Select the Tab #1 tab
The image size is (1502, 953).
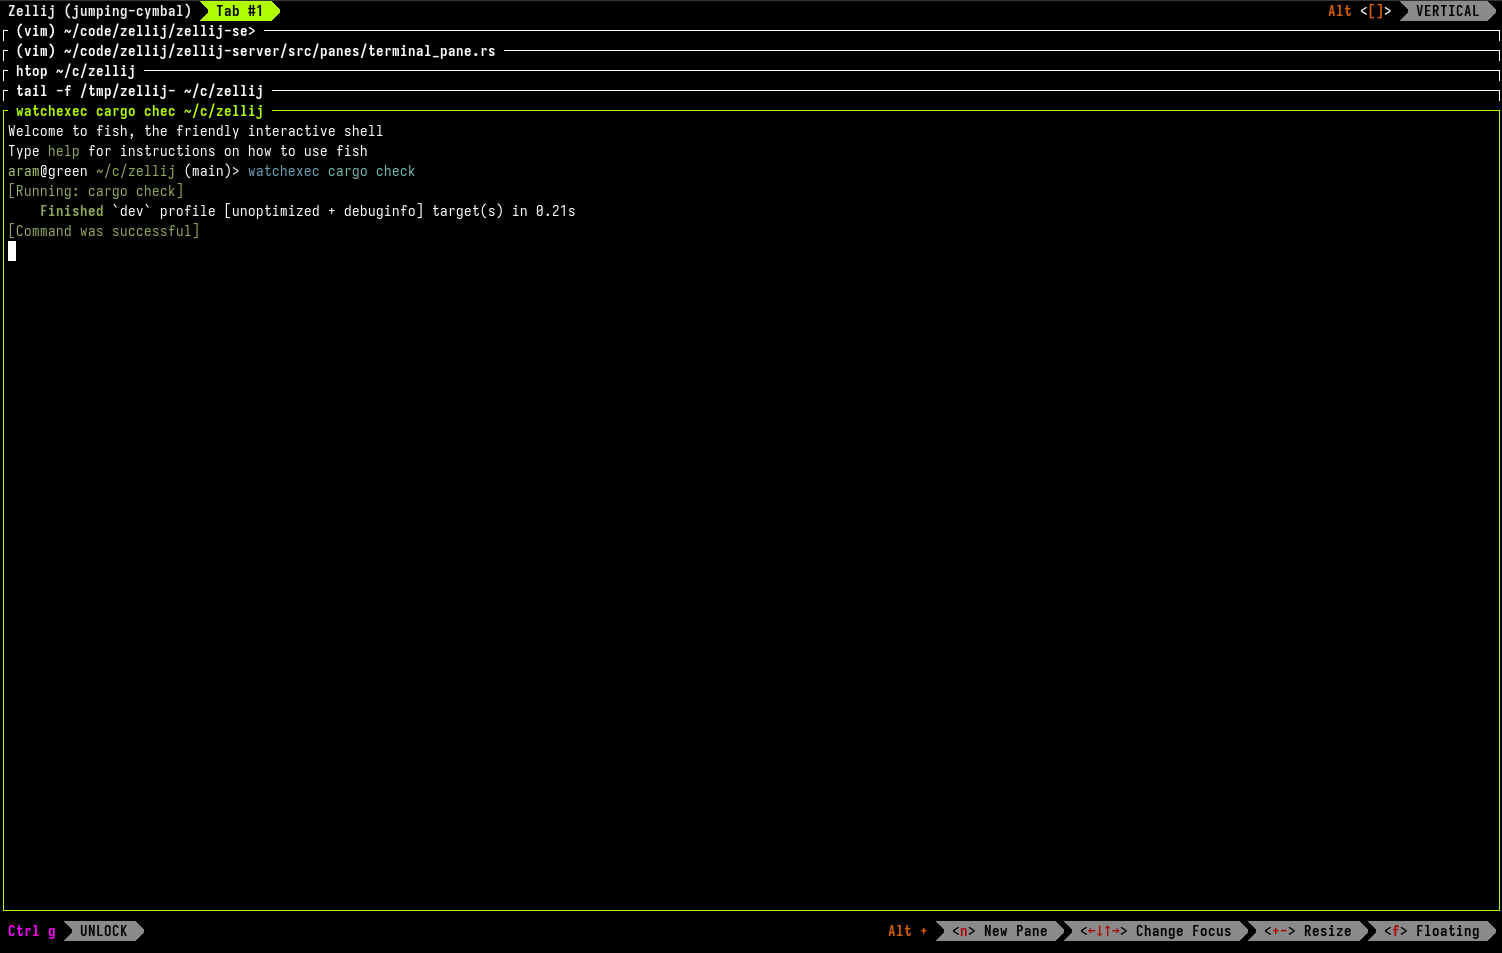(x=240, y=11)
